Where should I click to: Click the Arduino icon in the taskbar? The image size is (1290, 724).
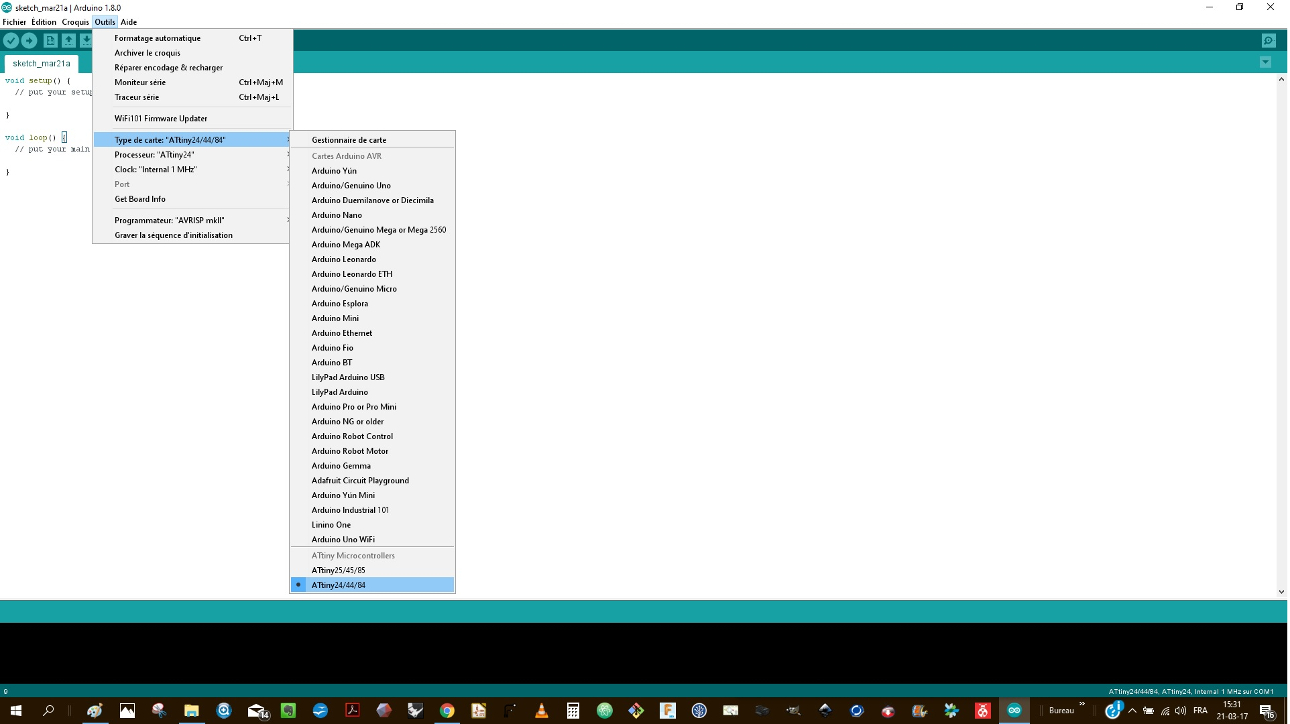[1015, 710]
